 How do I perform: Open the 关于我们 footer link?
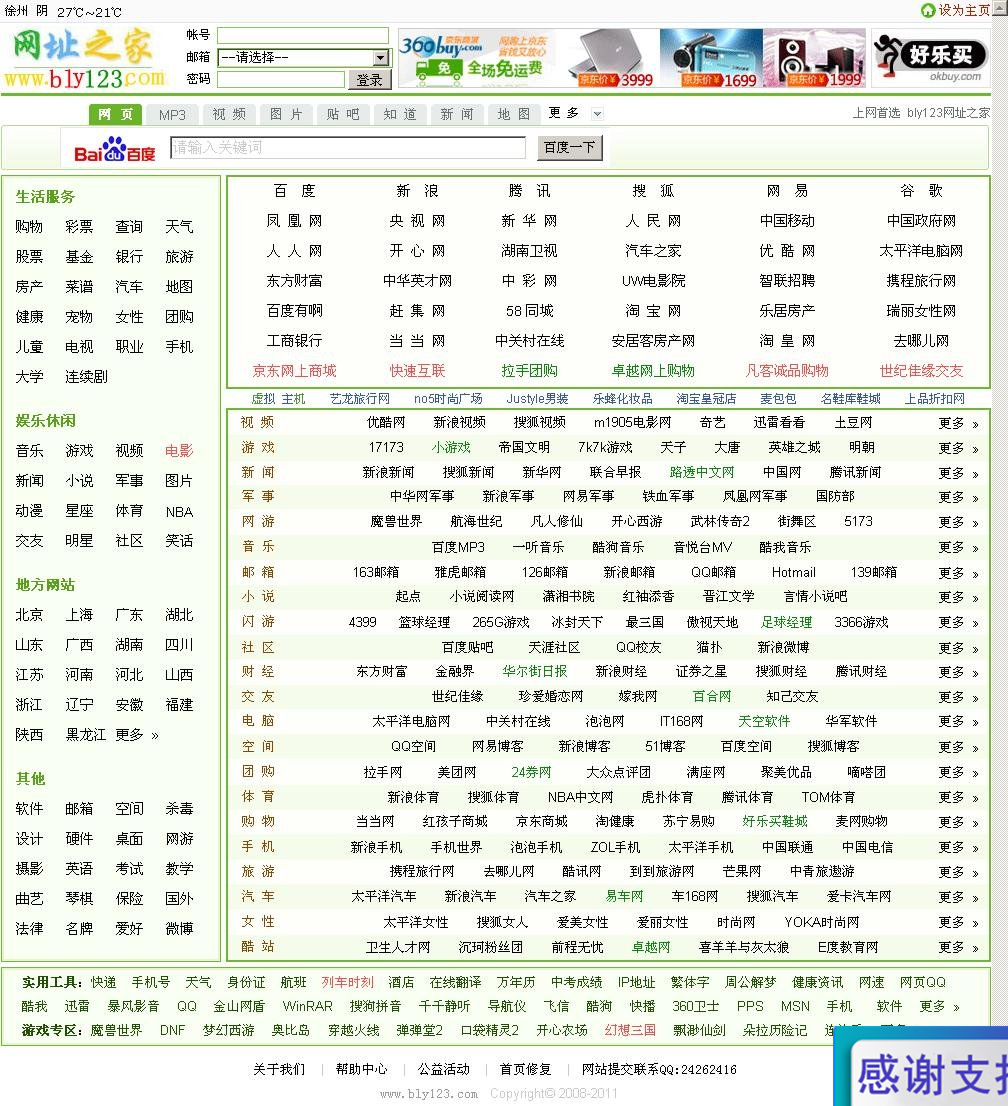[279, 1069]
